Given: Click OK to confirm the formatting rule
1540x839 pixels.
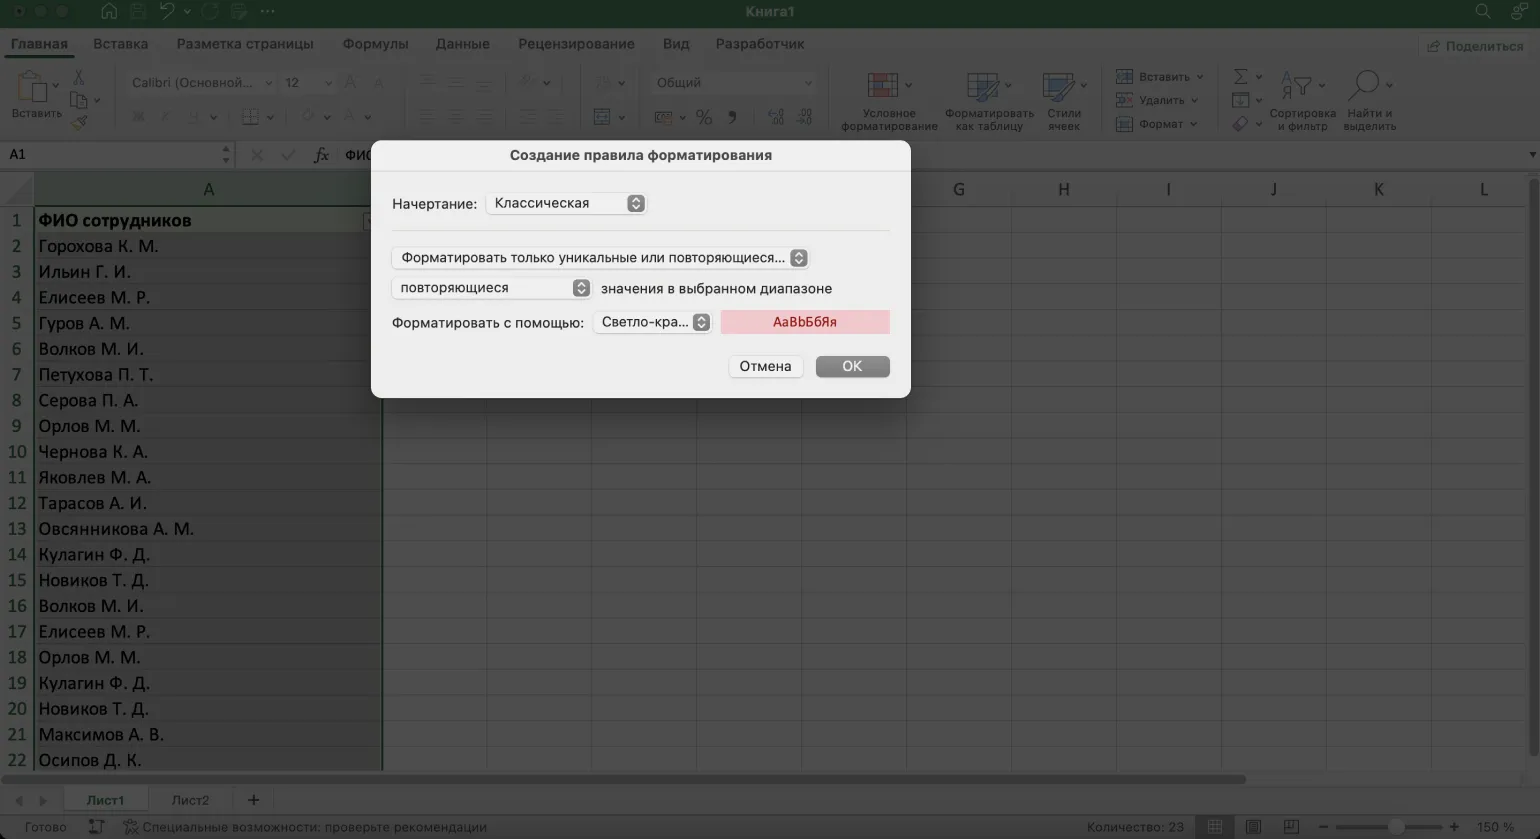Looking at the screenshot, I should tap(852, 366).
